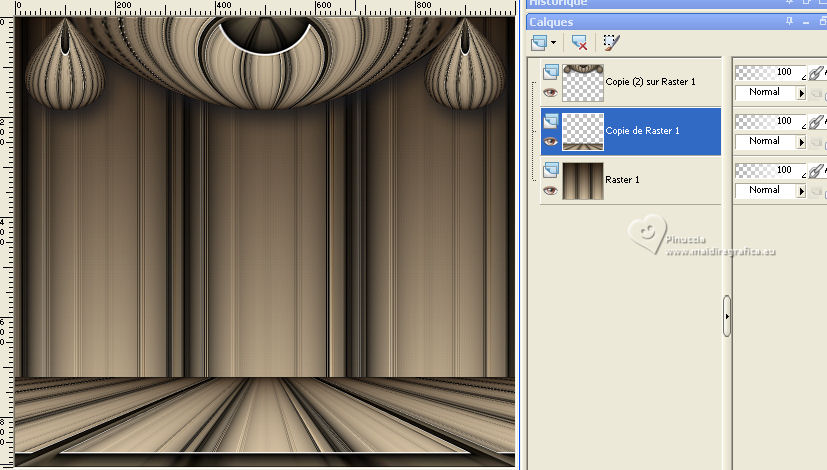Click the Copie de Raster 1 thumbnail
The image size is (827, 470).
583,131
